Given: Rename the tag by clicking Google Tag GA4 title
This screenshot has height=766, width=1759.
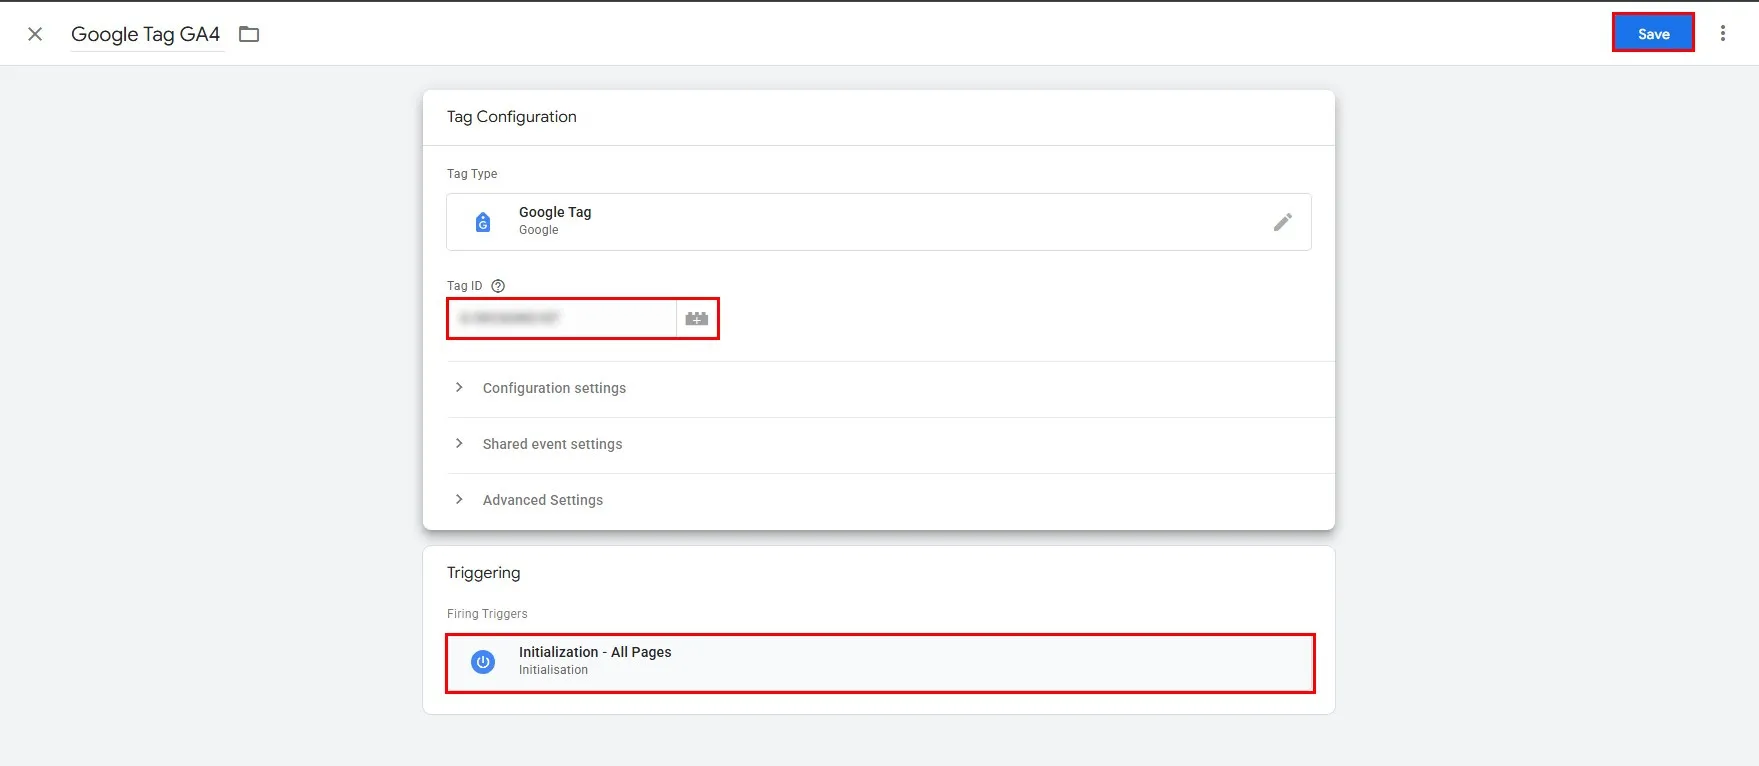Looking at the screenshot, I should [145, 34].
